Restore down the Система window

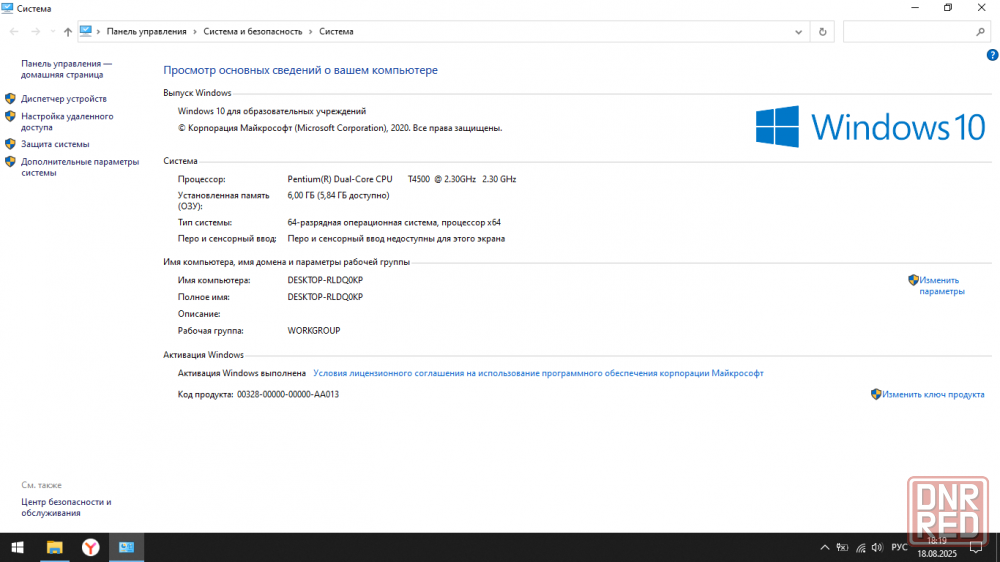pos(948,8)
